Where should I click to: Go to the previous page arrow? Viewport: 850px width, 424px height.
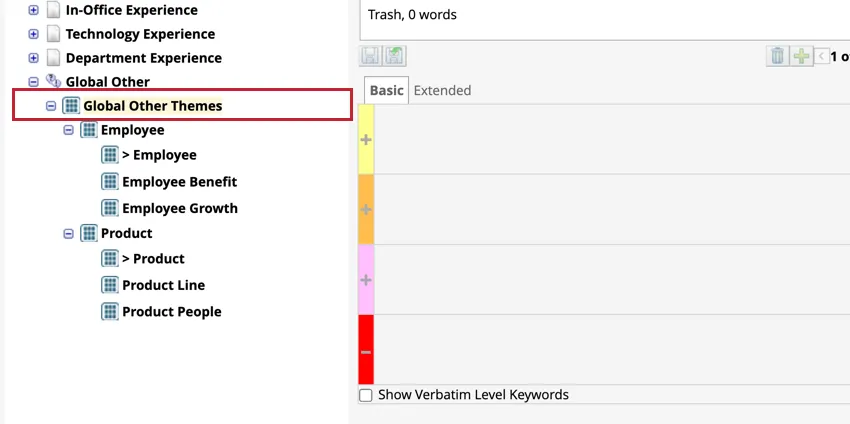(x=822, y=56)
